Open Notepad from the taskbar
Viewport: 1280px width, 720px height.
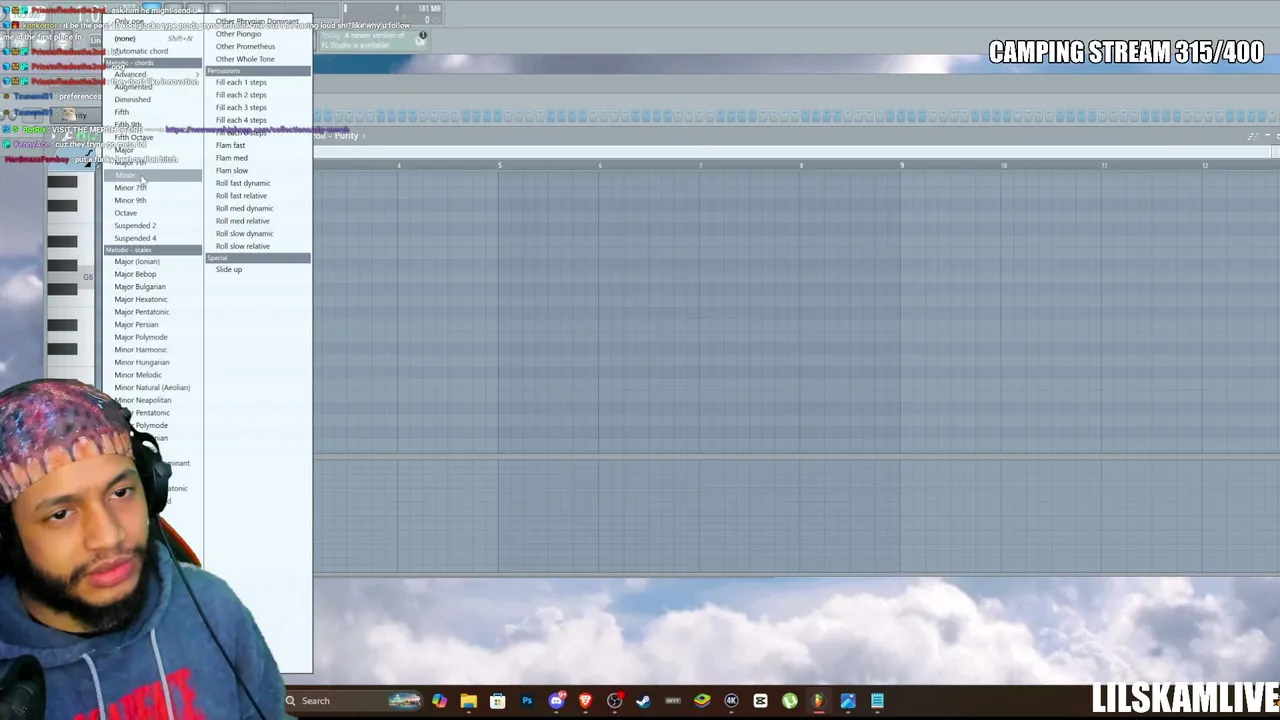[877, 700]
